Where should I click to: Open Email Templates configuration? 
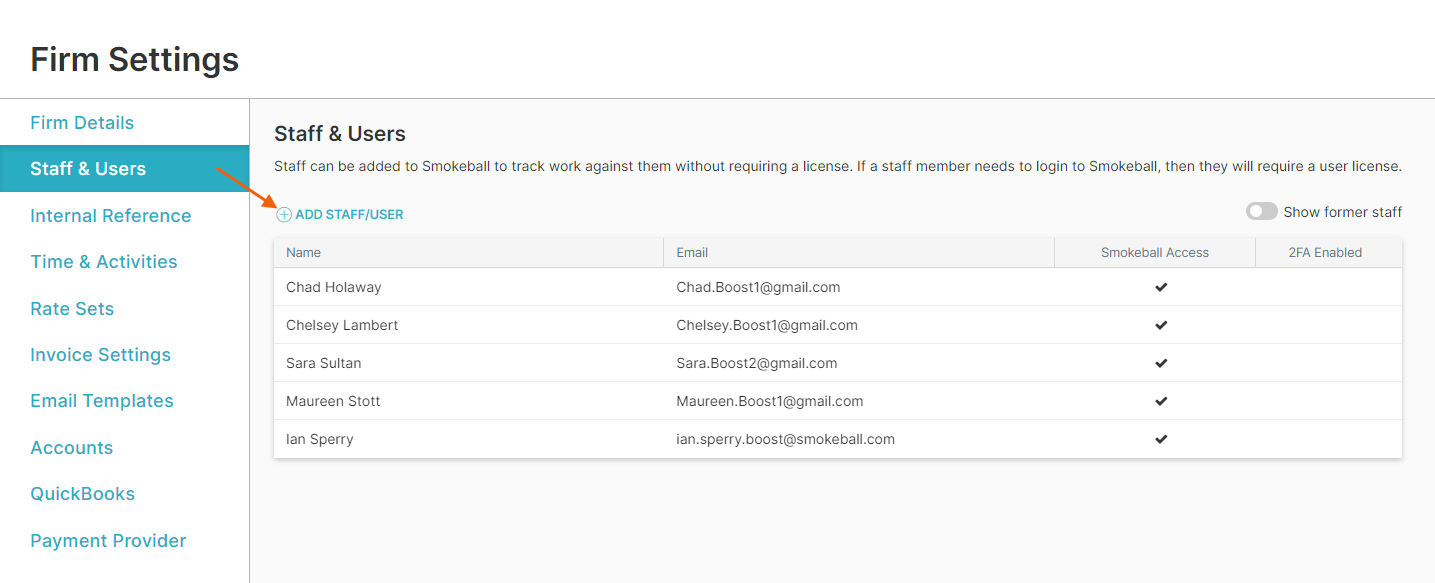point(101,400)
